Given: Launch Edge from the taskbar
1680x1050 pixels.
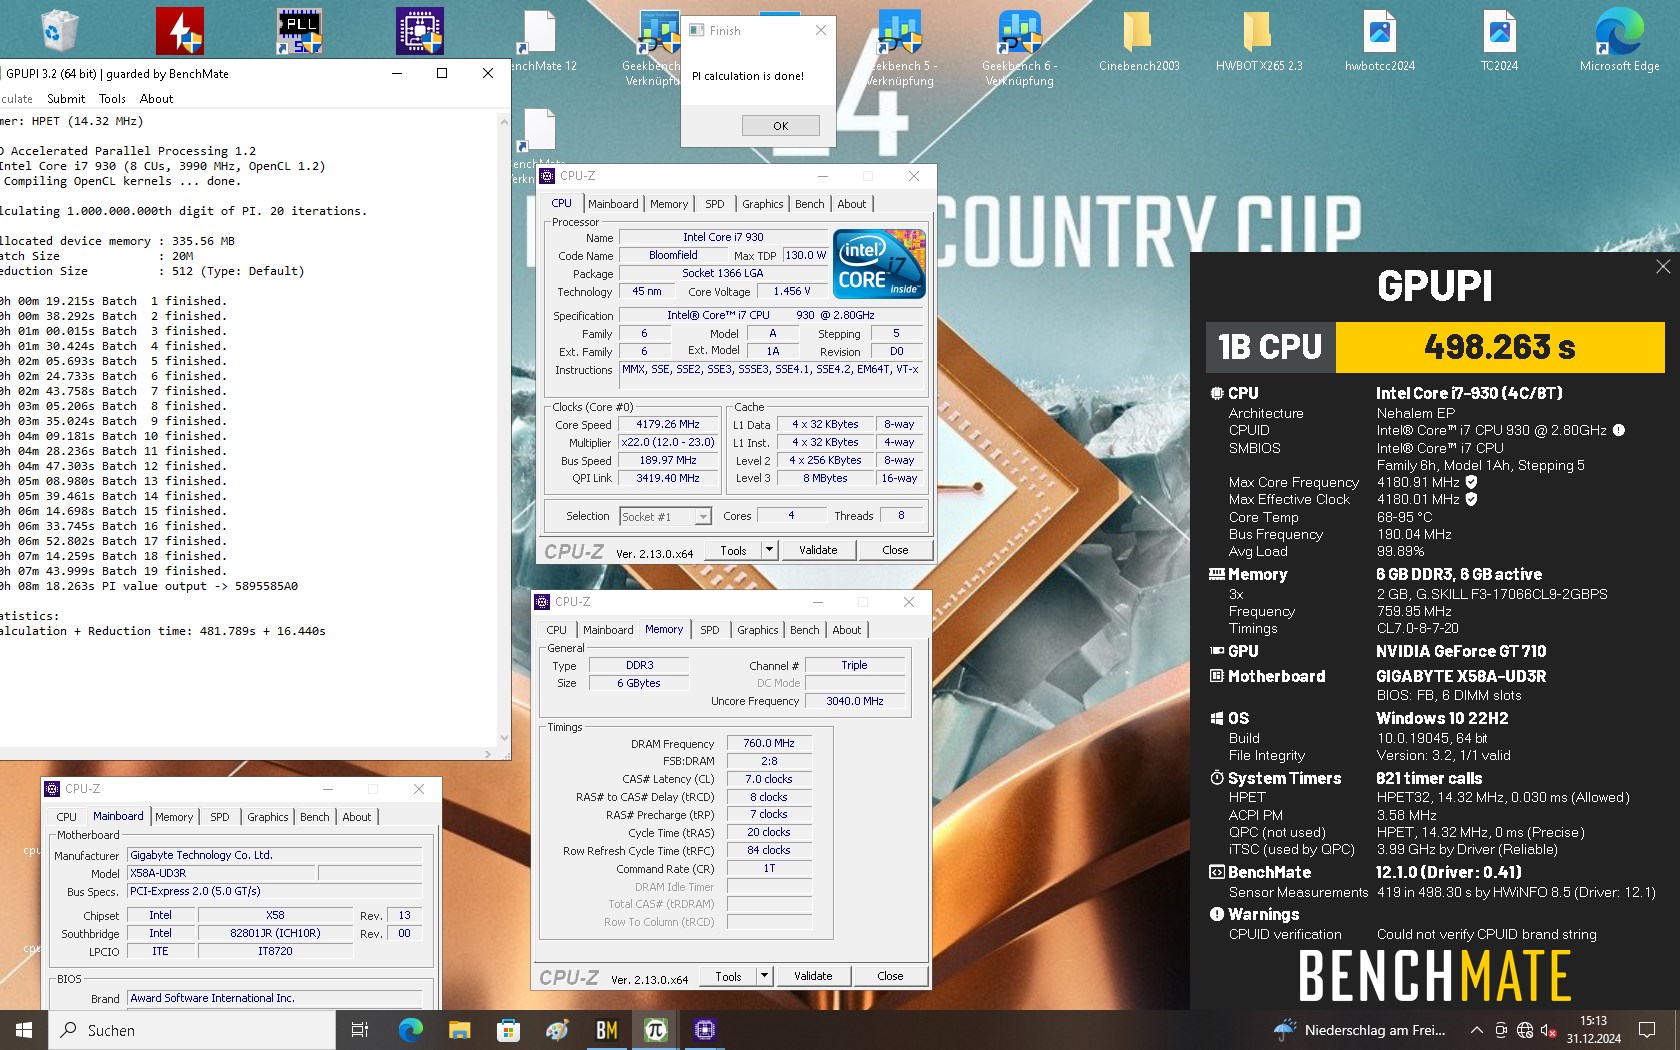Looking at the screenshot, I should click(x=410, y=1030).
